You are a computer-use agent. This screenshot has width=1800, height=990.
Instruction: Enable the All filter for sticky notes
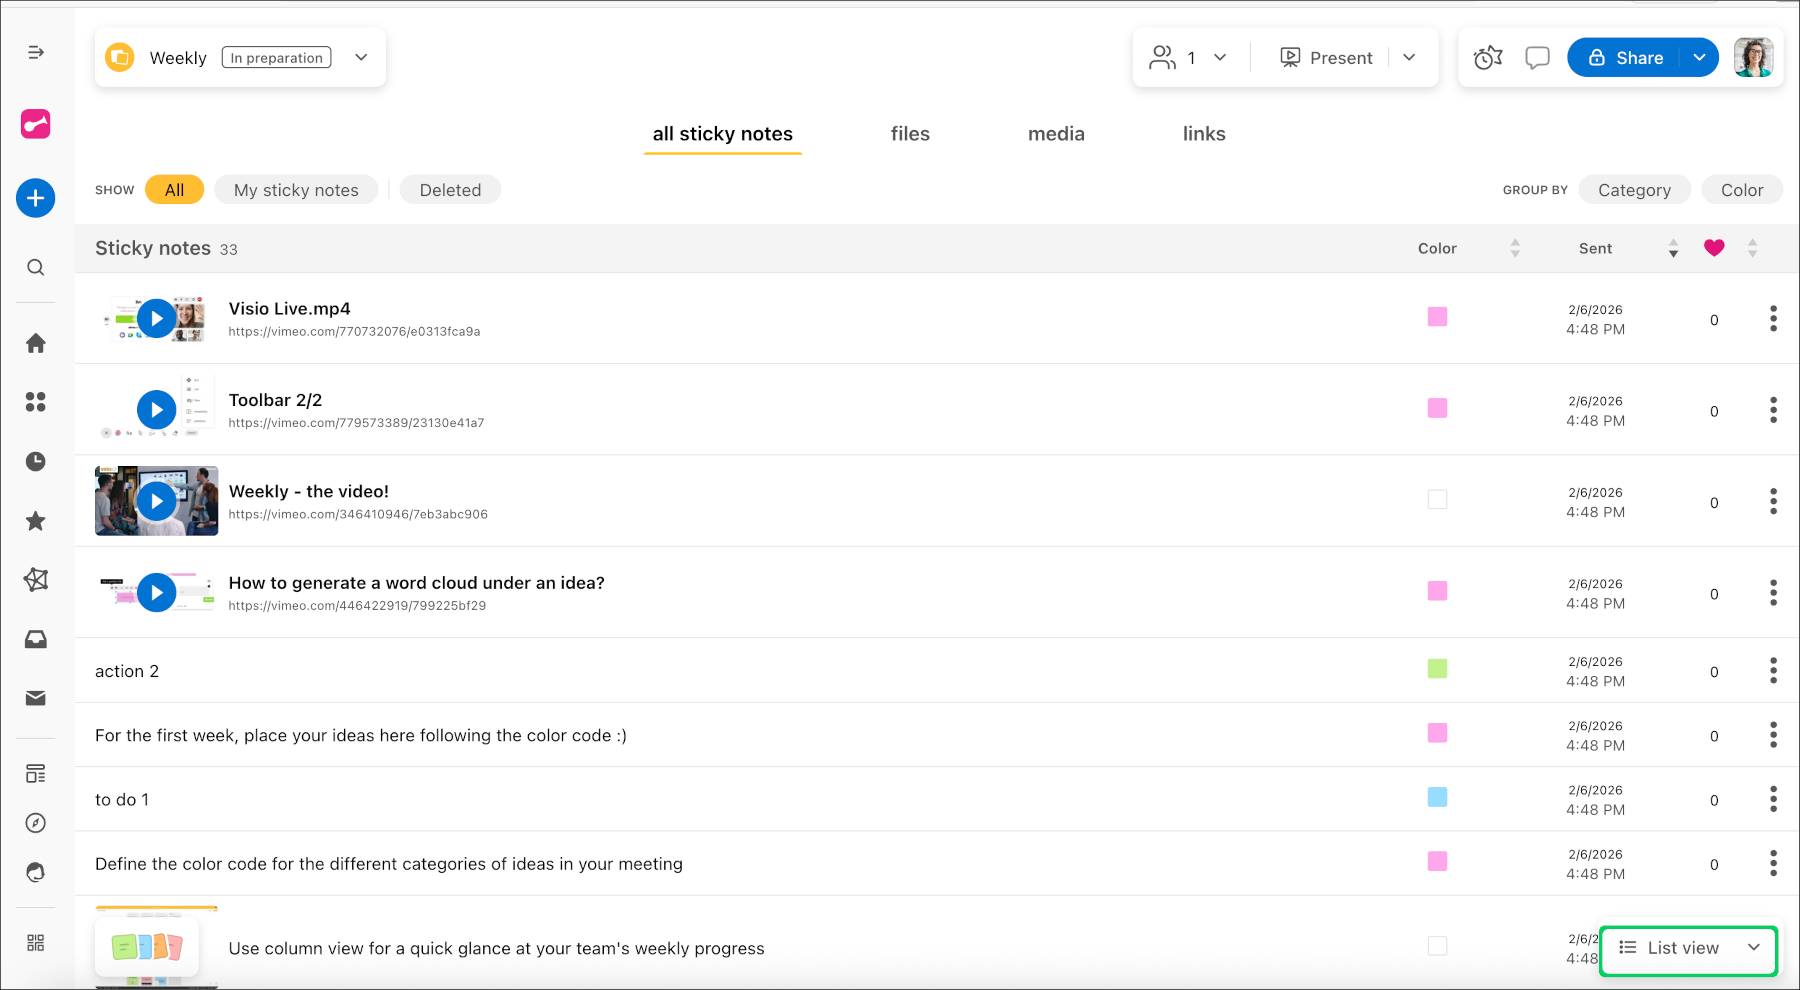pyautogui.click(x=174, y=189)
